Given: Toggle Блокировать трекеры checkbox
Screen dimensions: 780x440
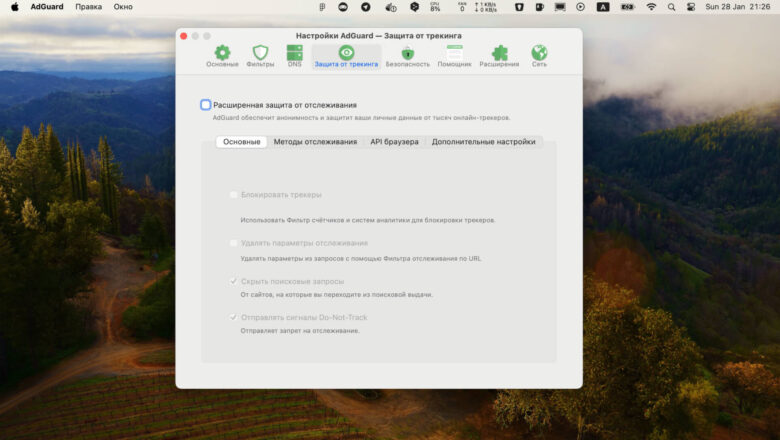Looking at the screenshot, I should coord(233,194).
